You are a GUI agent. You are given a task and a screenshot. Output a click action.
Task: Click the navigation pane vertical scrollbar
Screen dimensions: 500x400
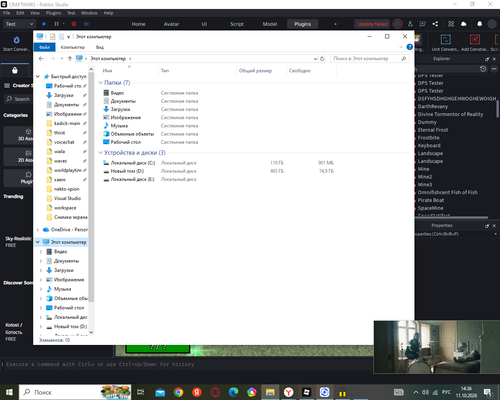tap(91, 187)
